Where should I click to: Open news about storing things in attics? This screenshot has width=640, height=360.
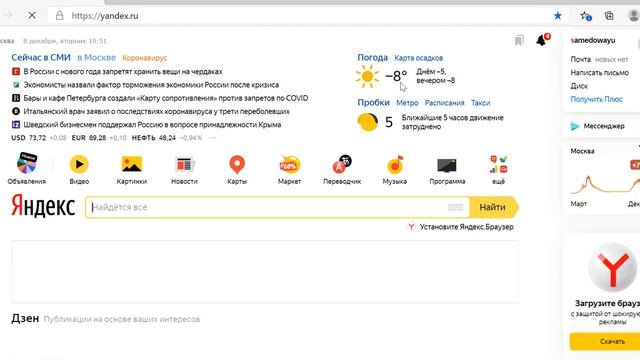123,71
